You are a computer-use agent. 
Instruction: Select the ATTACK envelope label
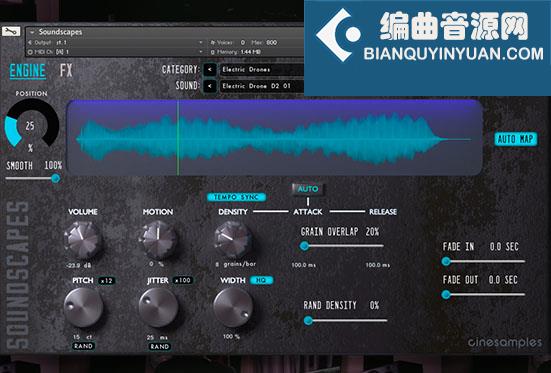(308, 212)
